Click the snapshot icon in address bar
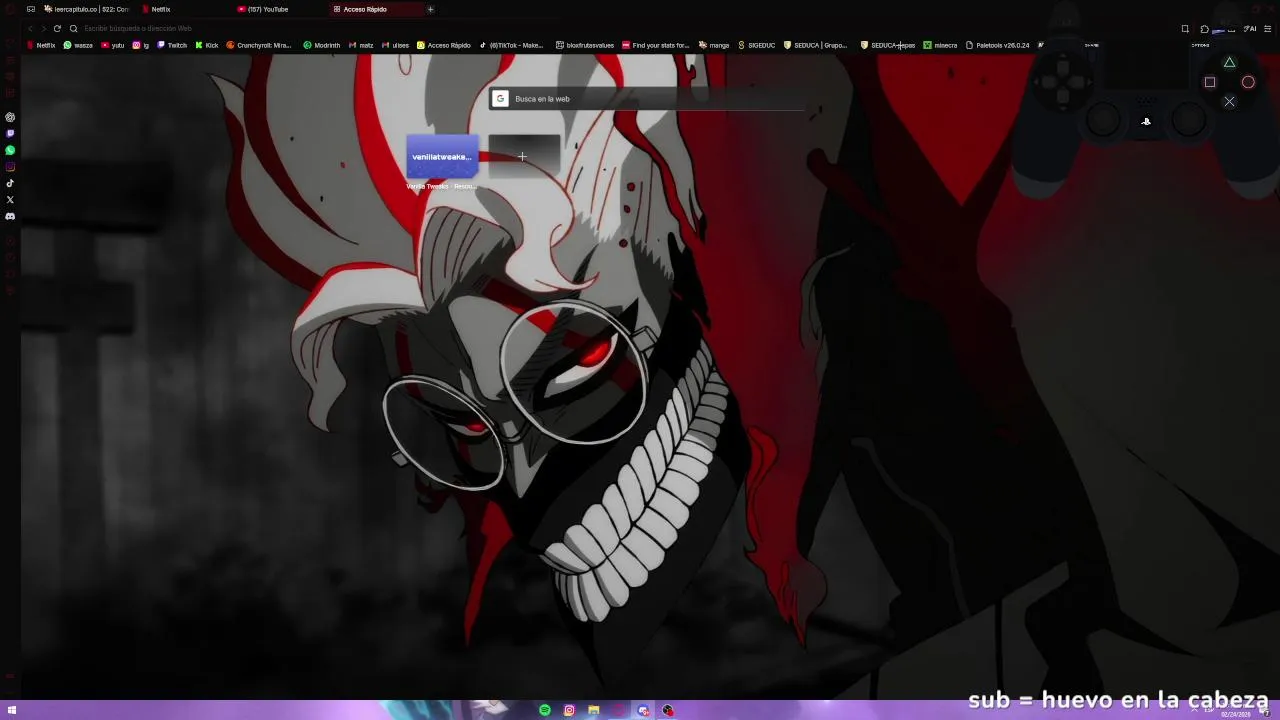The height and width of the screenshot is (720, 1280). pyautogui.click(x=1185, y=28)
